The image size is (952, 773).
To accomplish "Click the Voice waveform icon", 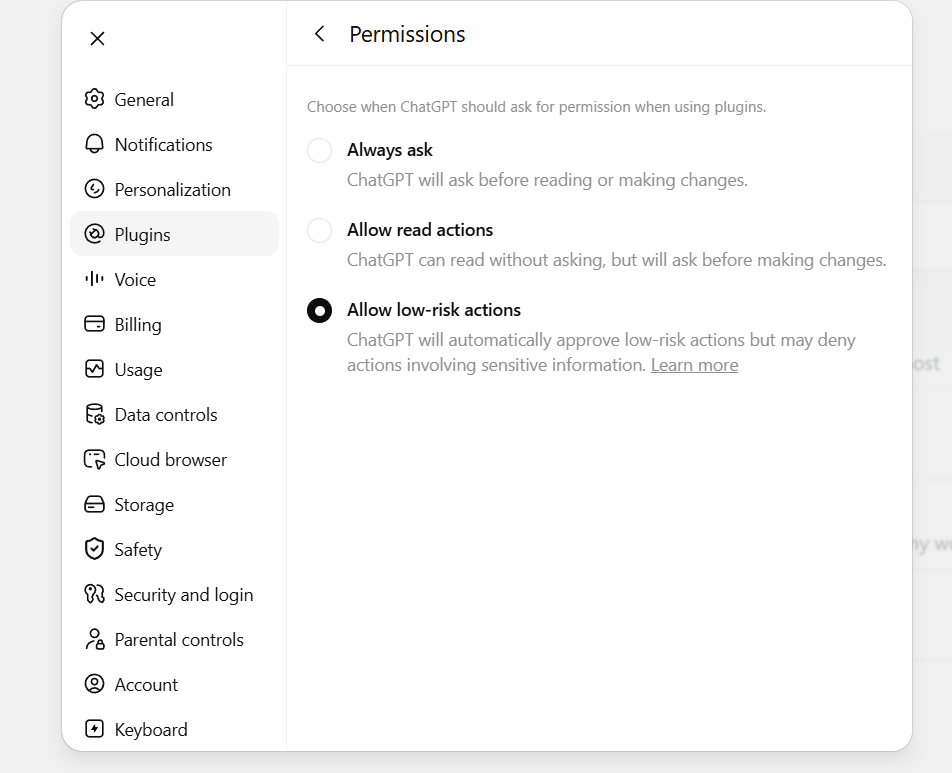I will click(x=94, y=279).
